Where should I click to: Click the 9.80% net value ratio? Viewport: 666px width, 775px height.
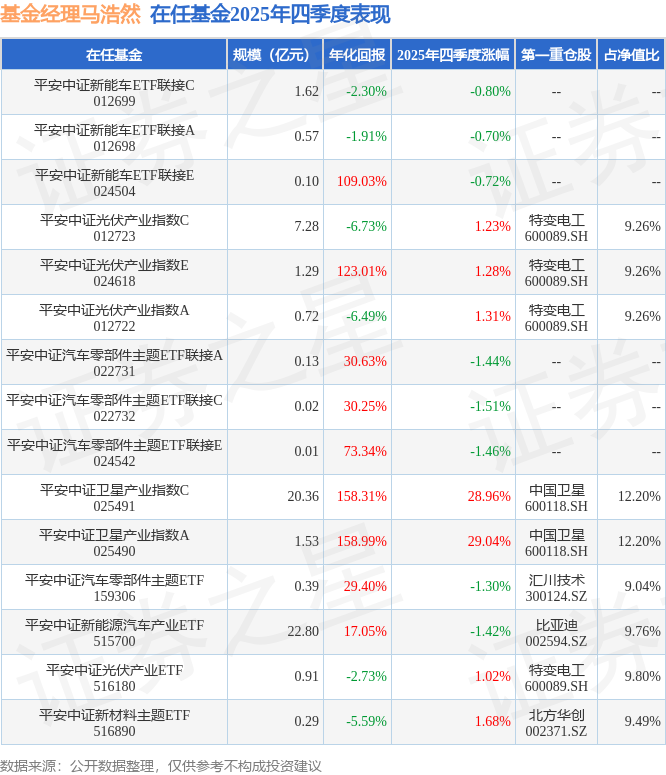642,676
